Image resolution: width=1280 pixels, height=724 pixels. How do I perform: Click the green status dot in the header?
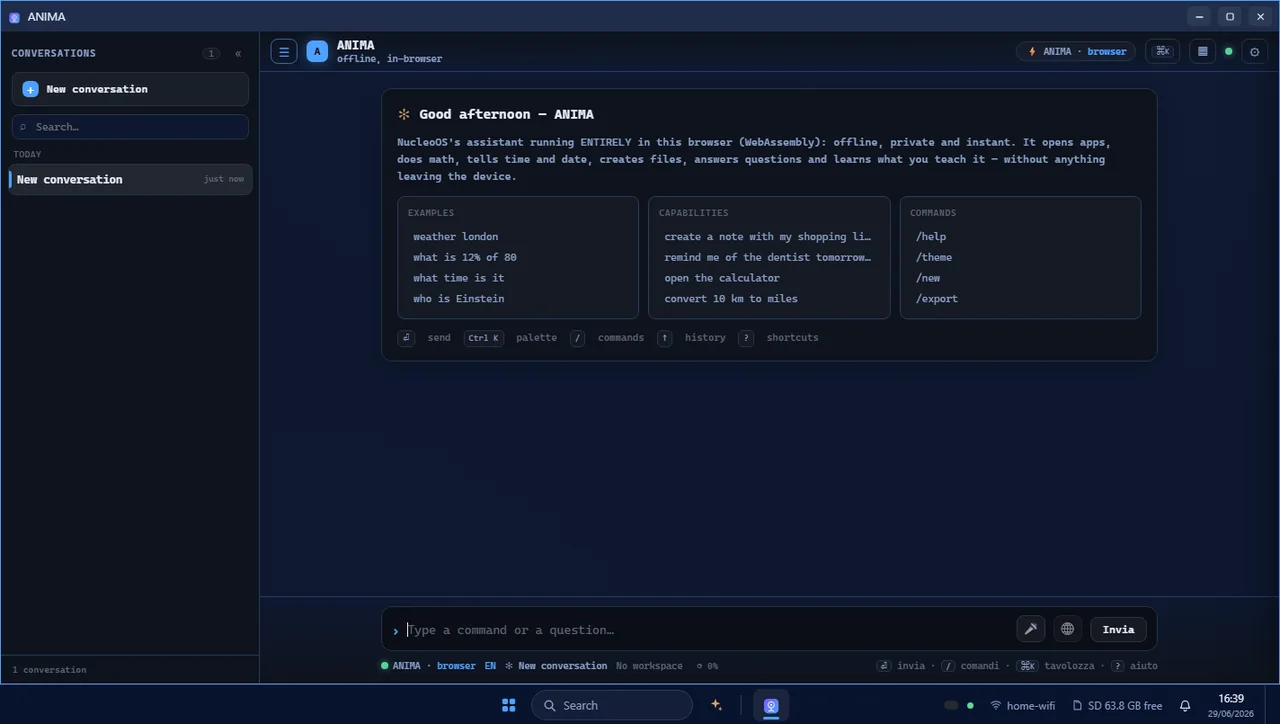coord(1229,52)
